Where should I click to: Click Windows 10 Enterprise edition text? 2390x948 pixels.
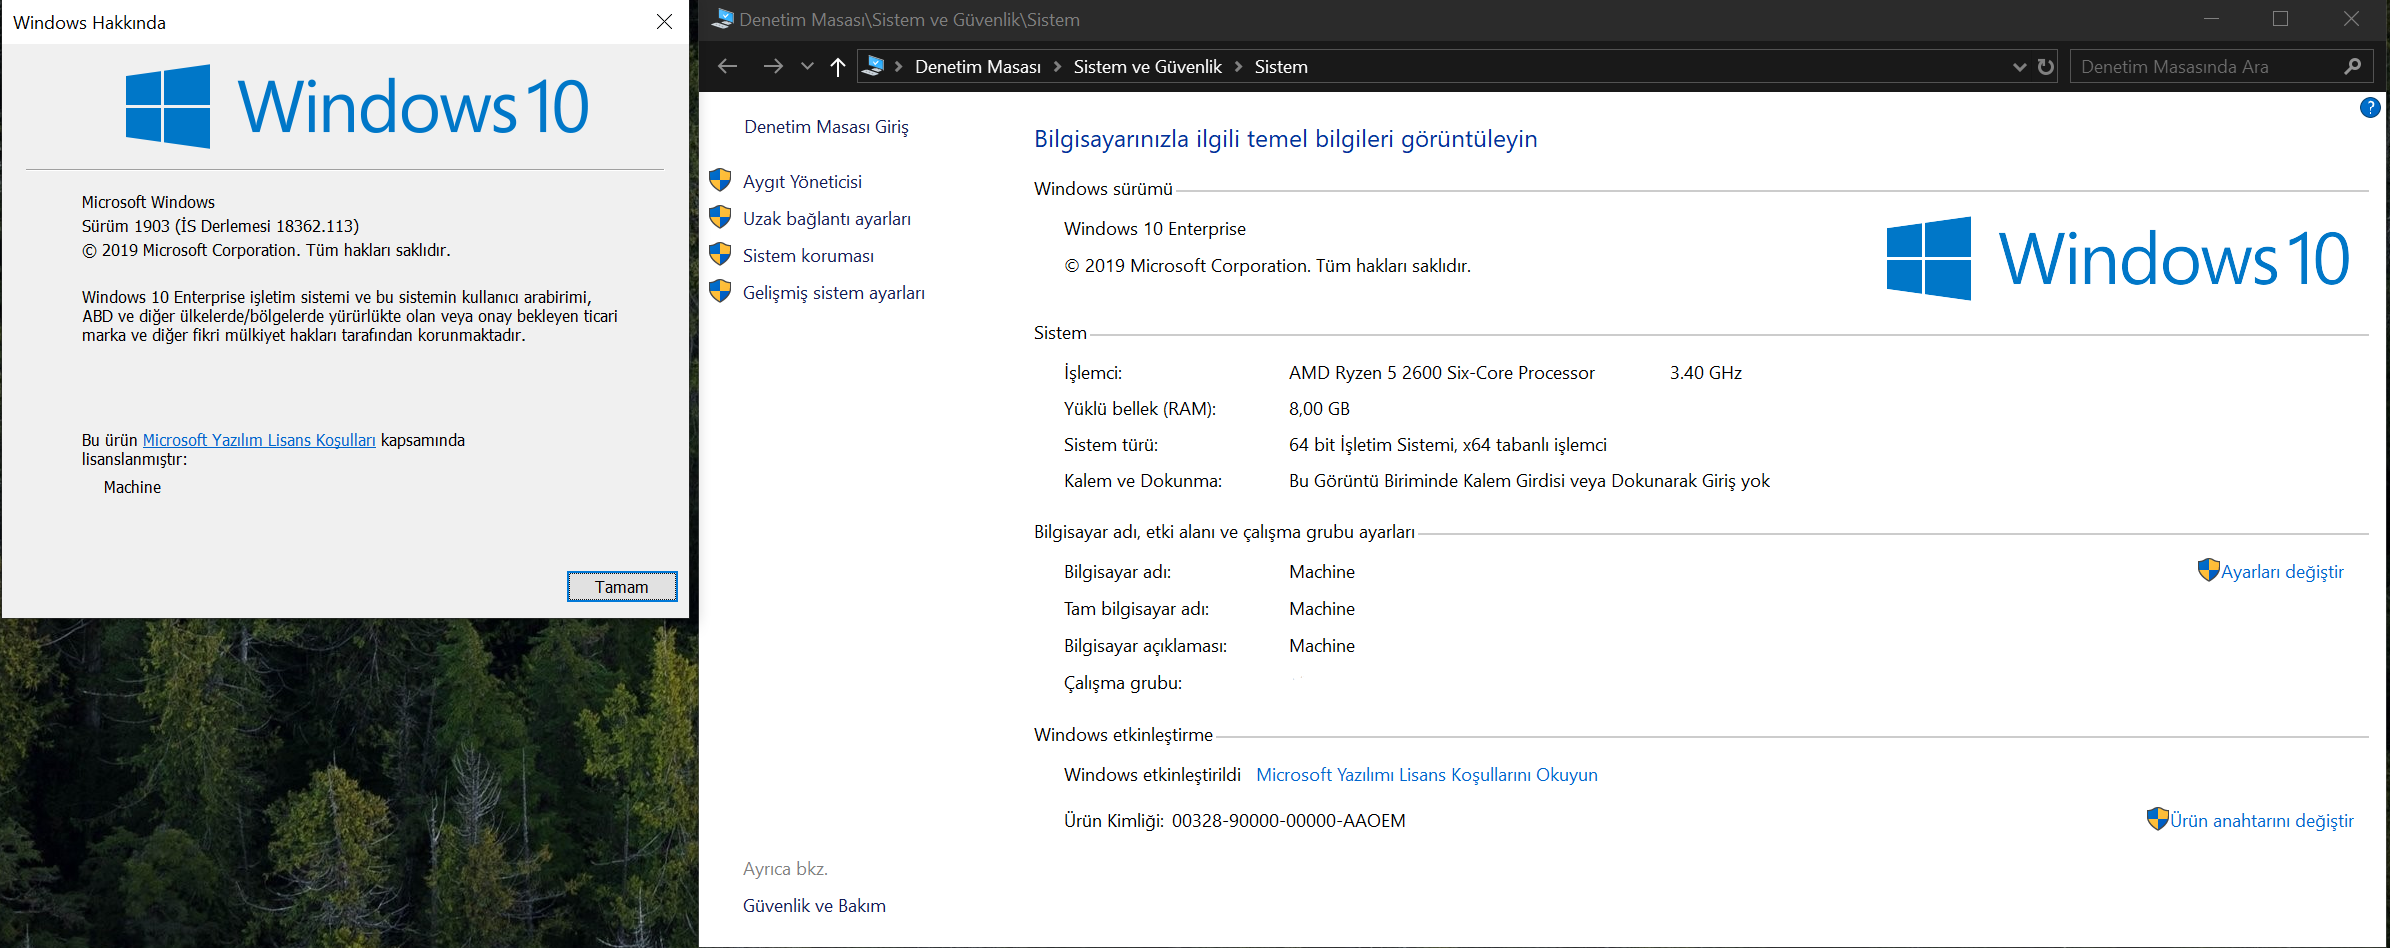1154,229
